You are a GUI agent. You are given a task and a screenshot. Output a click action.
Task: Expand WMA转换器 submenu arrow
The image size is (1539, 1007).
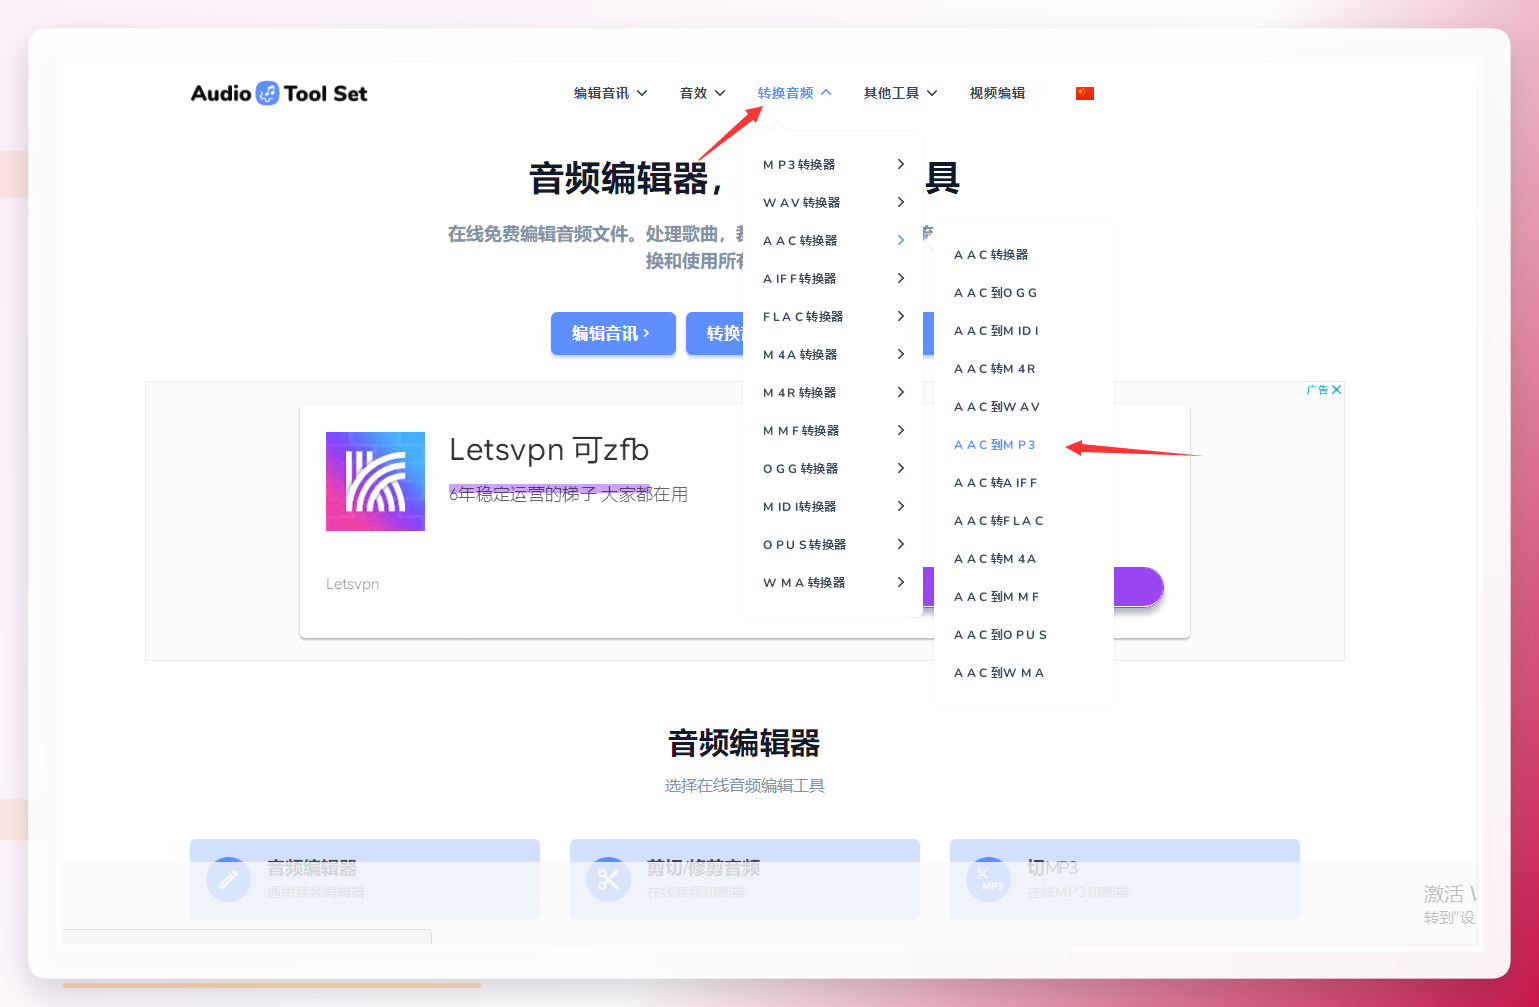900,582
